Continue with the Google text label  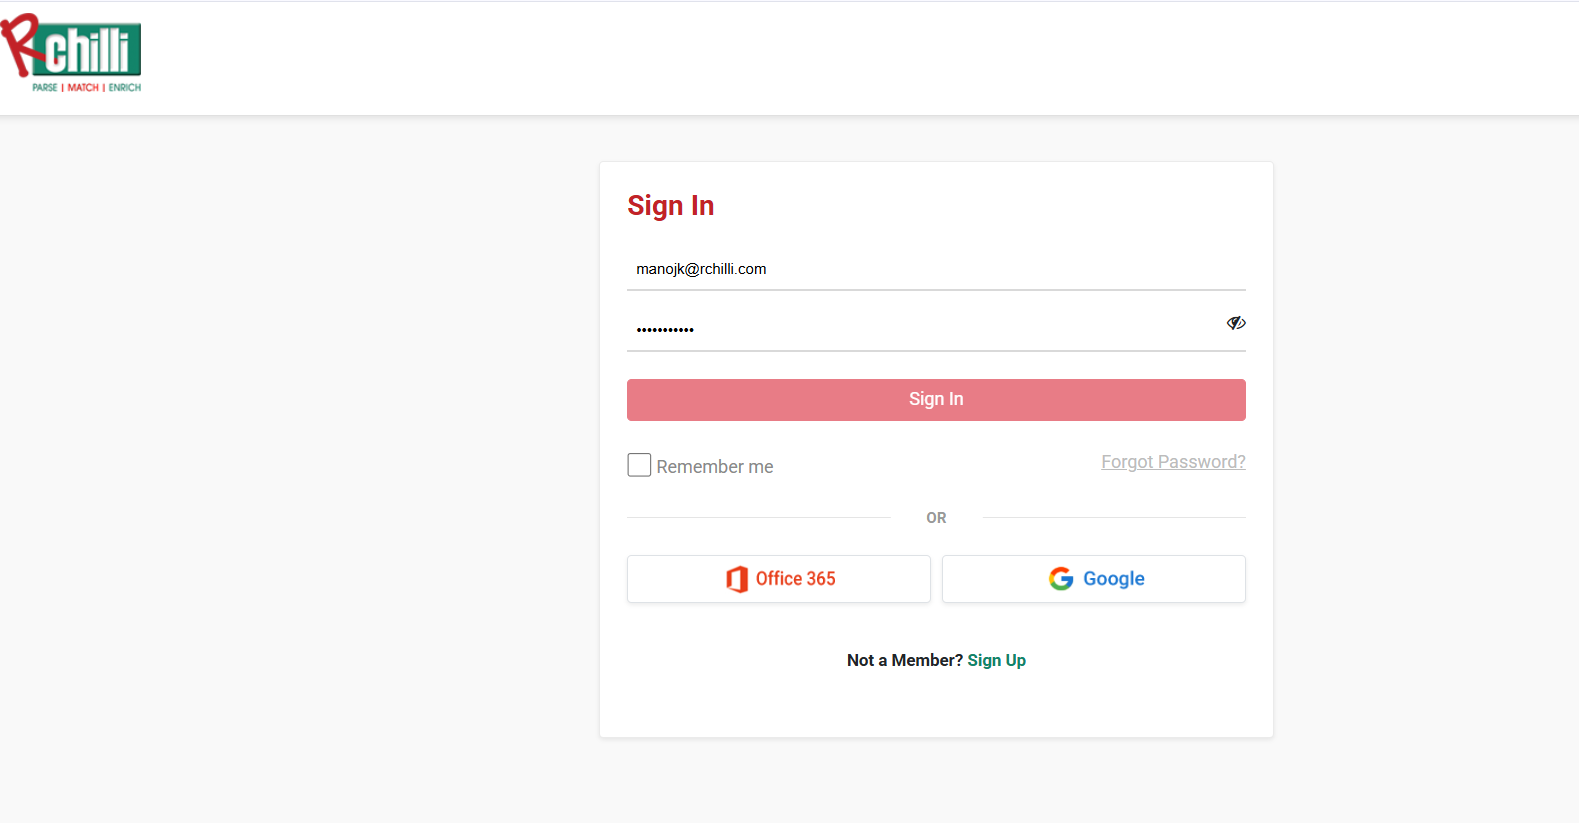point(1114,579)
